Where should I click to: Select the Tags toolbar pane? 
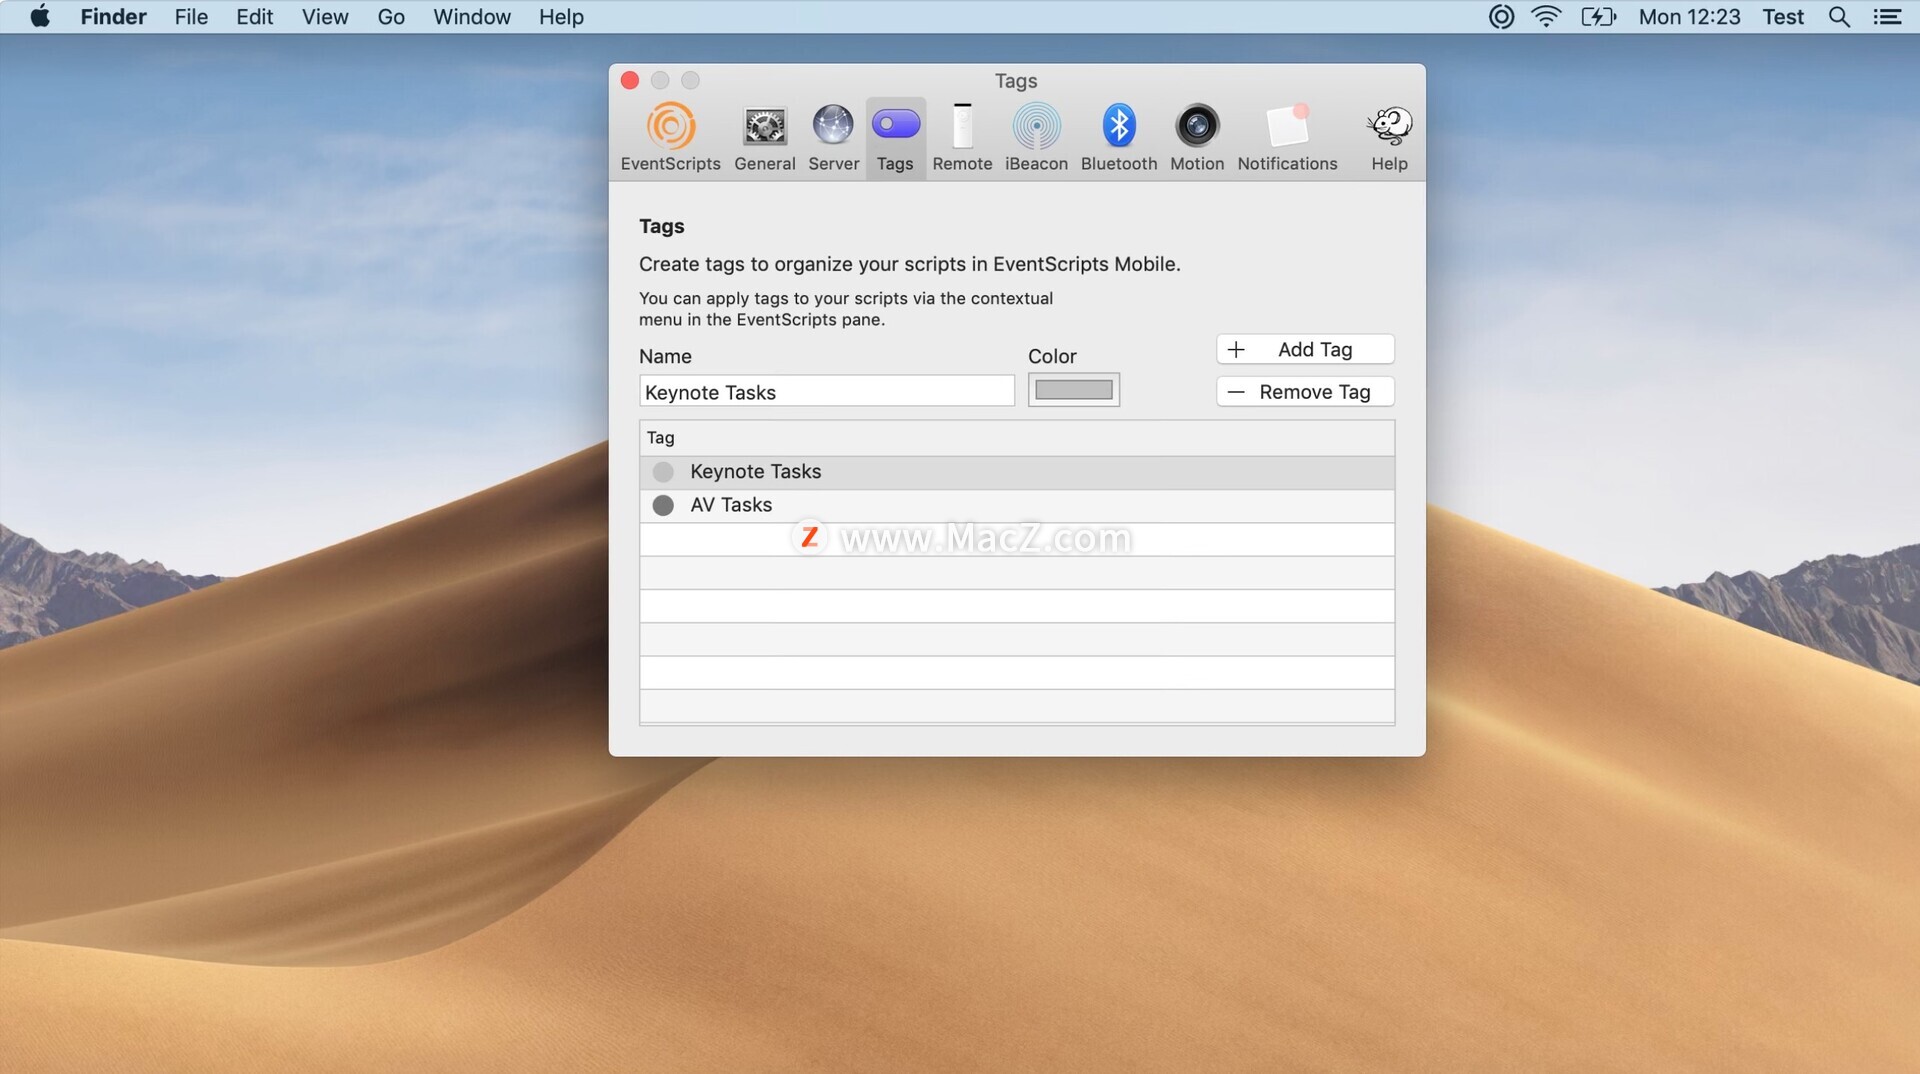pos(895,138)
